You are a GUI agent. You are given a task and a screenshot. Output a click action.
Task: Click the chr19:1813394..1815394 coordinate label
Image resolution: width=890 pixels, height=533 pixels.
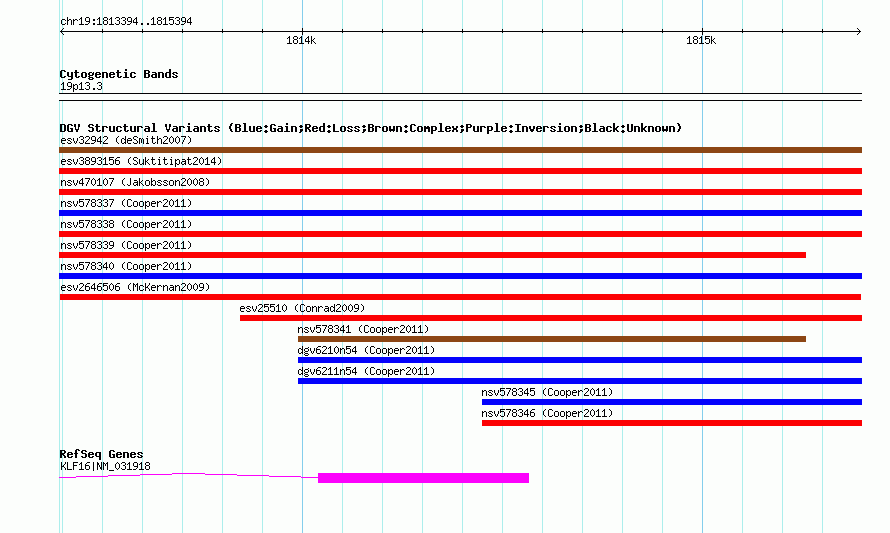coord(126,21)
